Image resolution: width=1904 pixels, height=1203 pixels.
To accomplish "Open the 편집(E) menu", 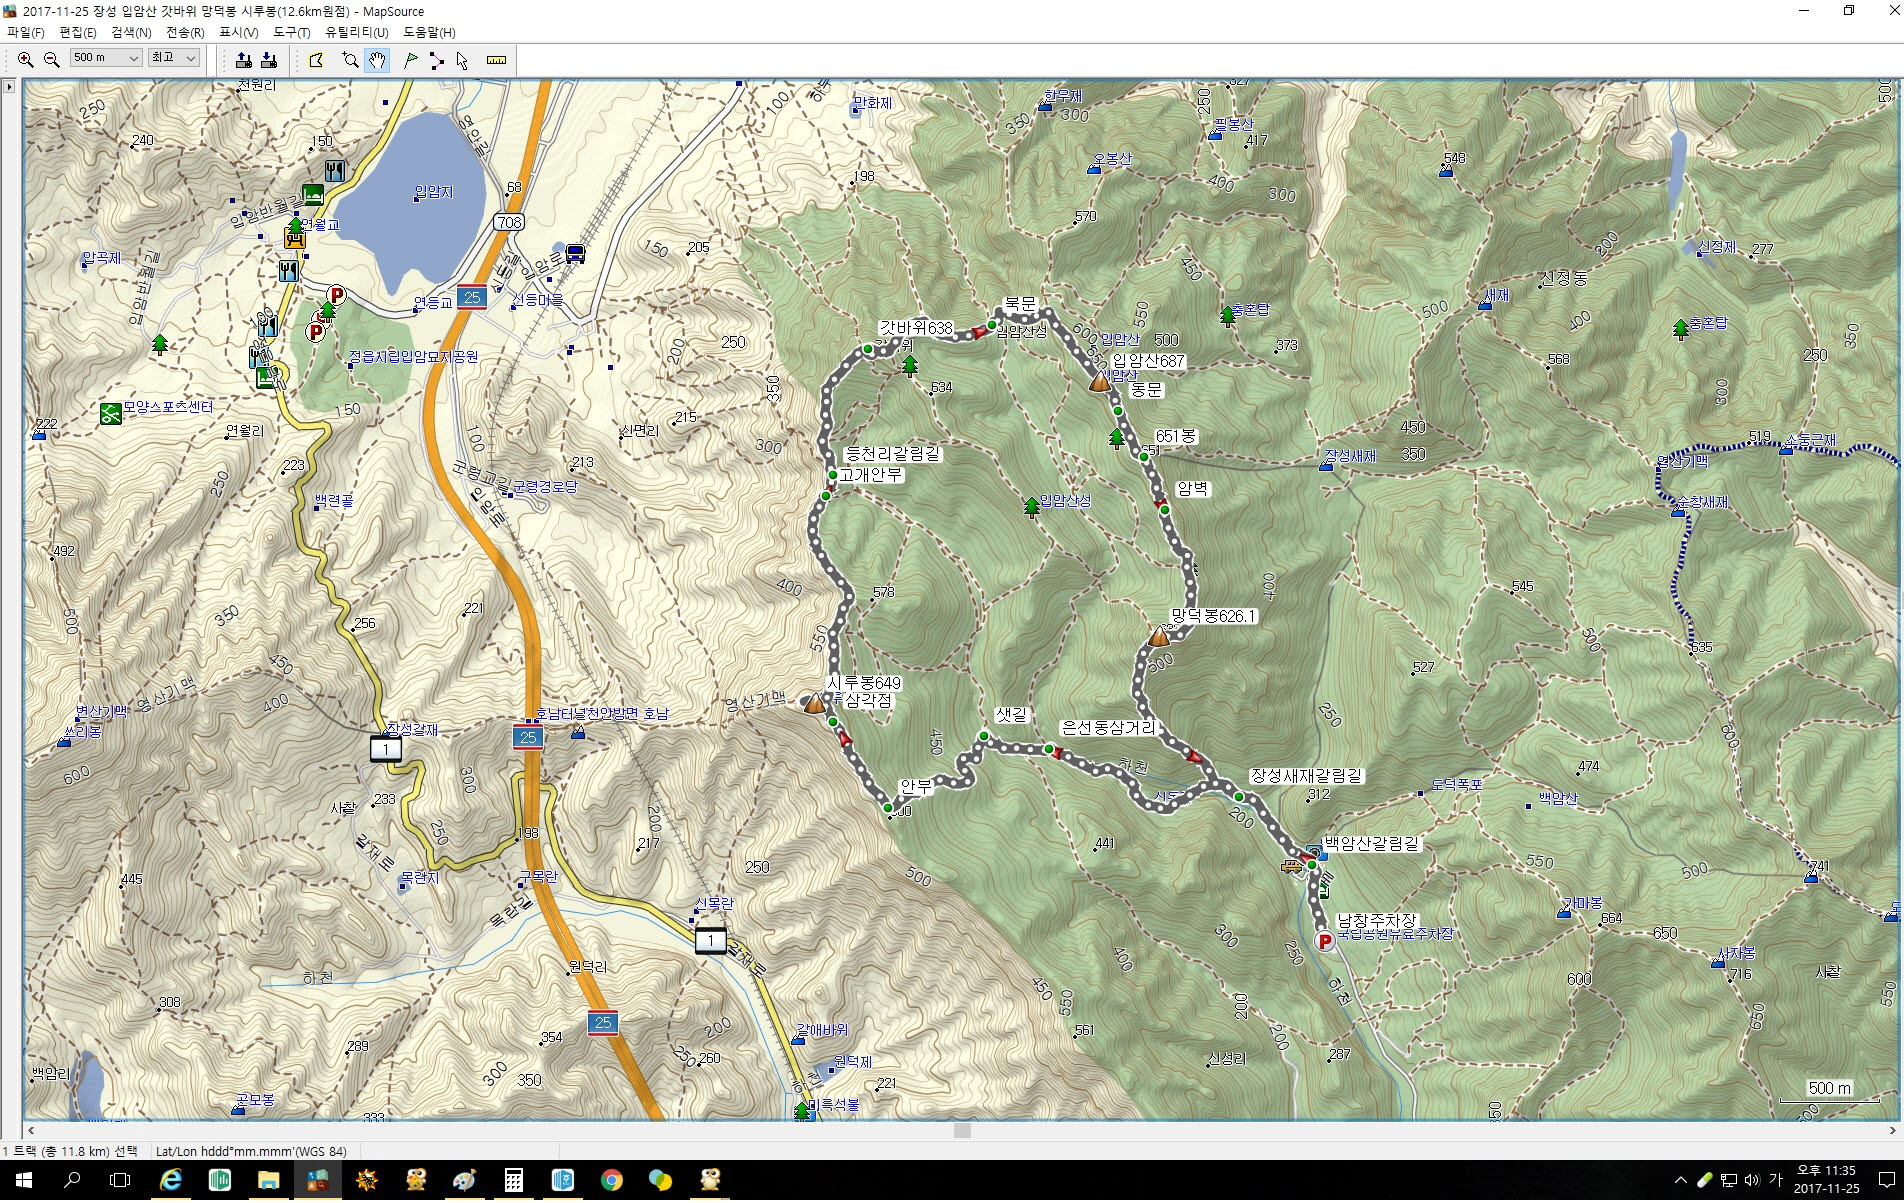I will (78, 32).
